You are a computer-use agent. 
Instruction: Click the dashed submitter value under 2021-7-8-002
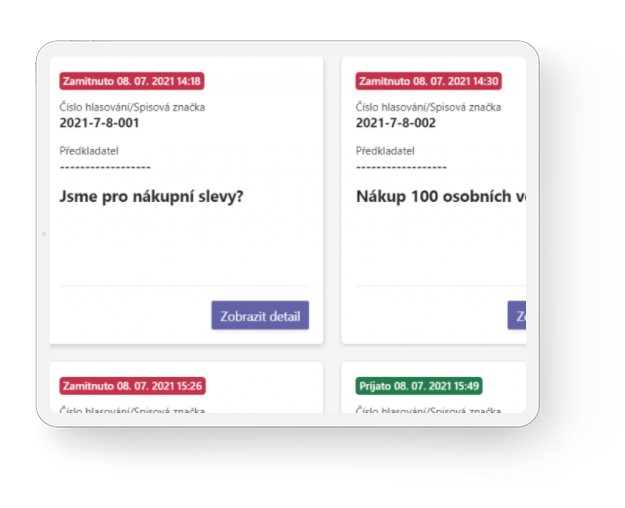401,167
